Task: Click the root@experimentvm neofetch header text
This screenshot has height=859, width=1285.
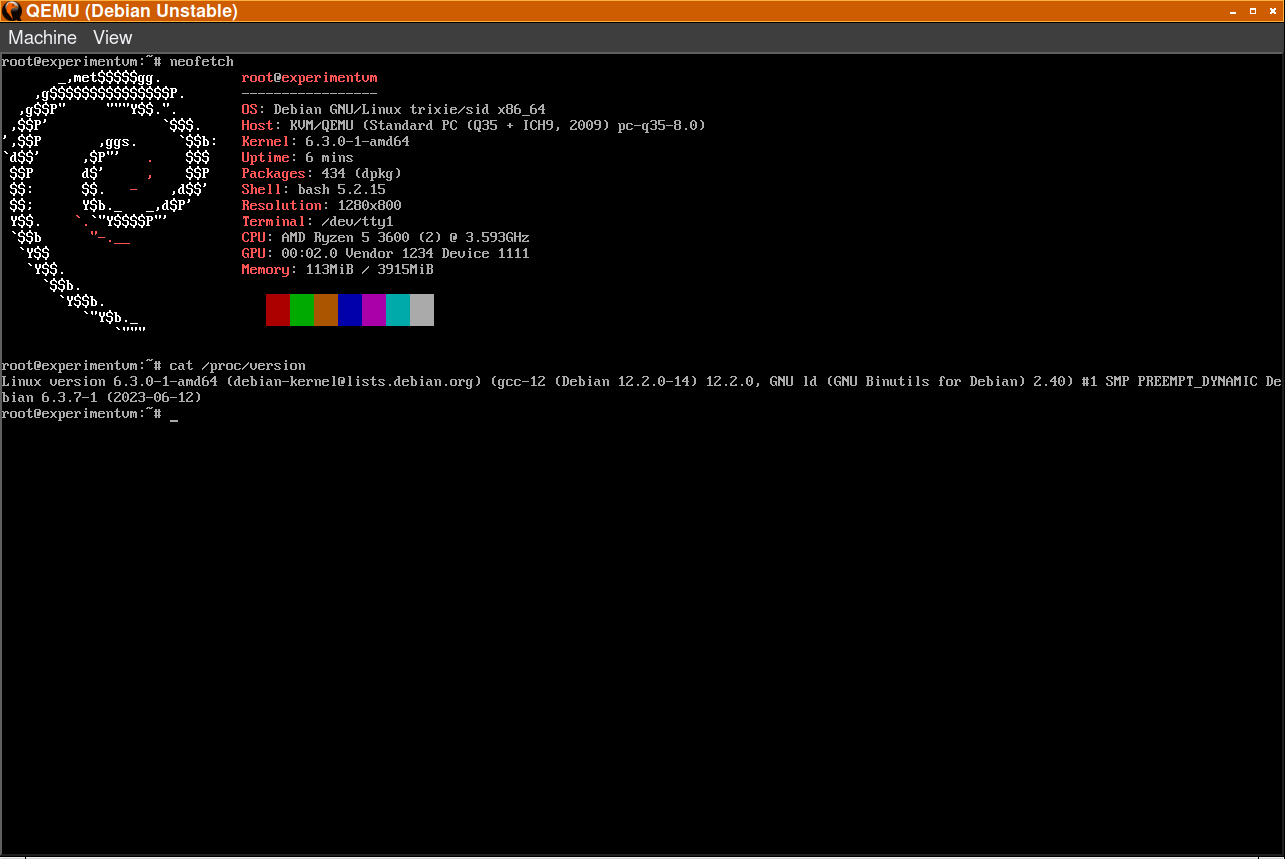Action: [309, 78]
